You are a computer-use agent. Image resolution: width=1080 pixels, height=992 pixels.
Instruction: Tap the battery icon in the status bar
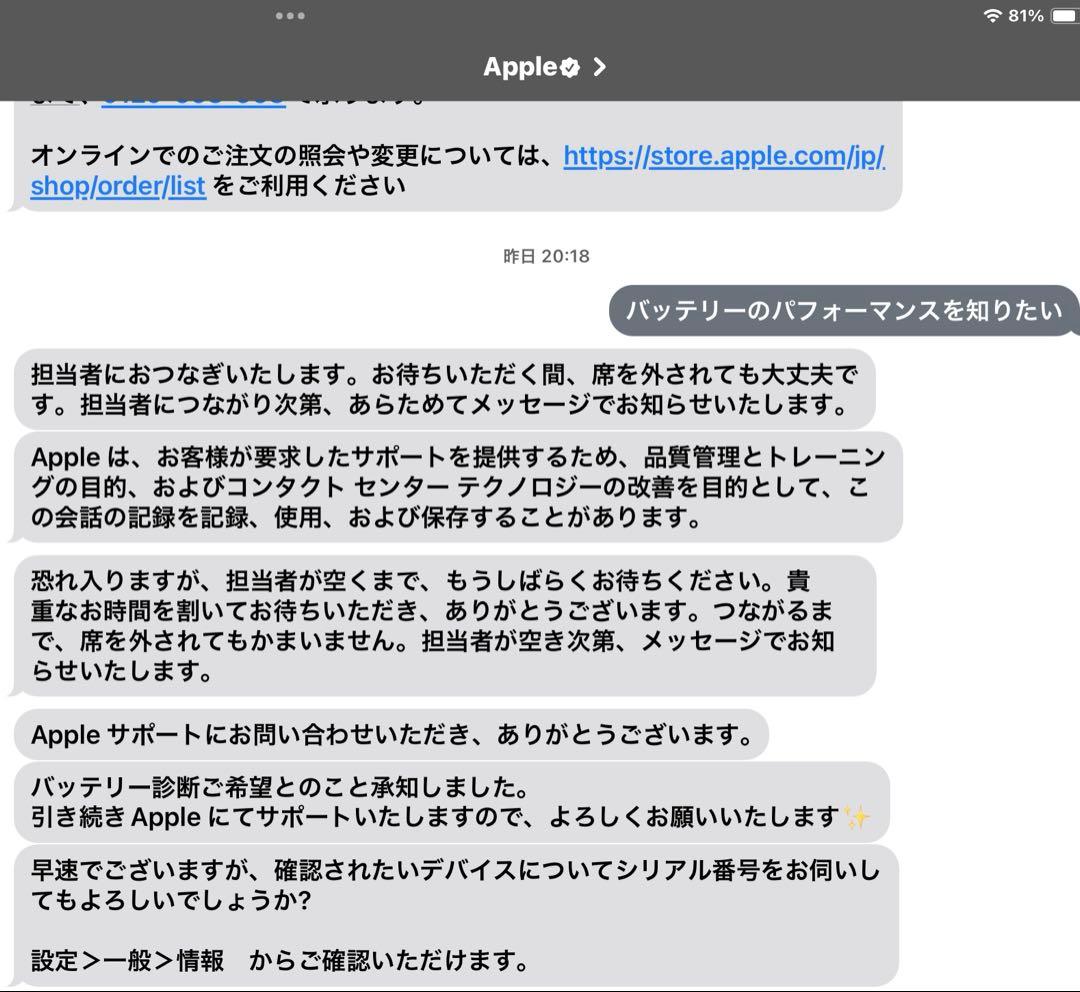click(1064, 16)
